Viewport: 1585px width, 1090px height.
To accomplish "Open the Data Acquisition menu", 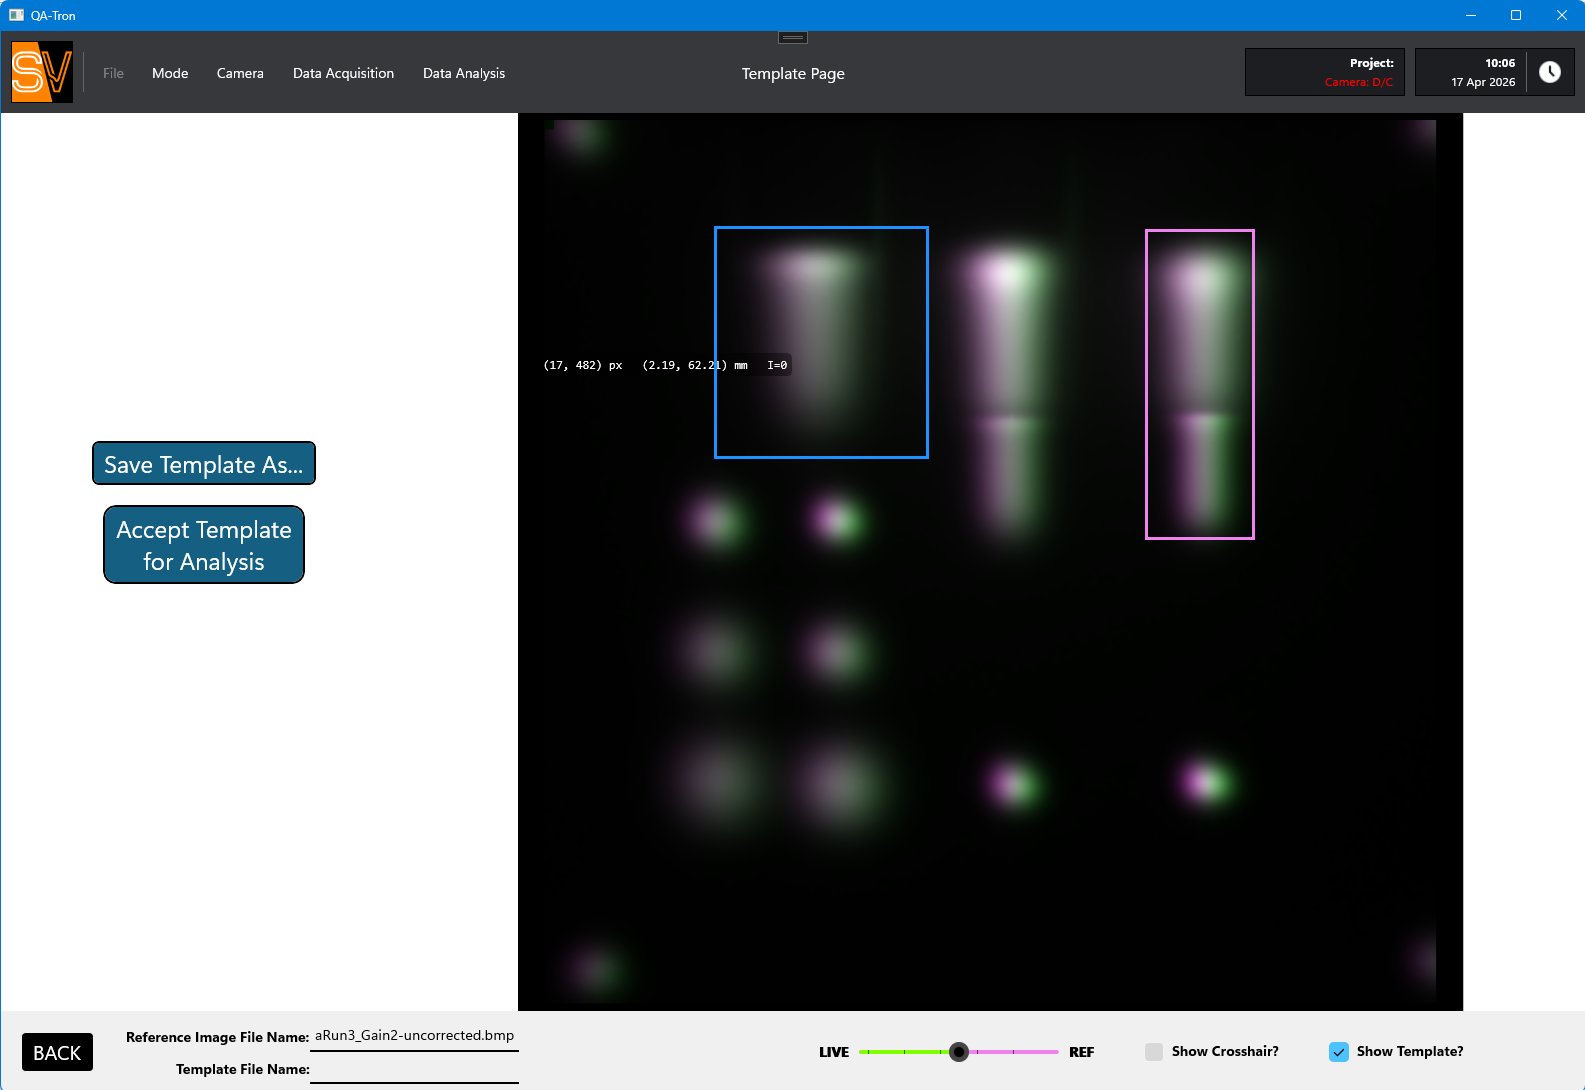I will [x=343, y=73].
